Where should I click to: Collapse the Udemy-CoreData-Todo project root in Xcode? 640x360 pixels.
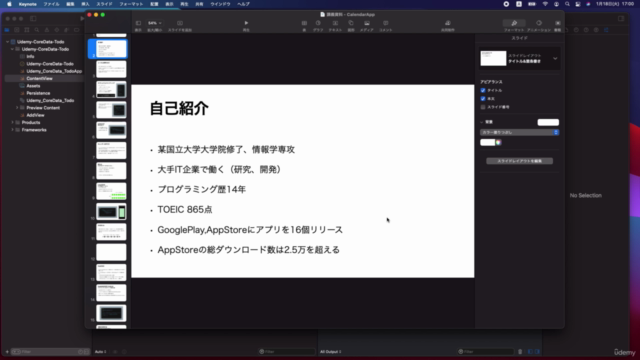[7, 42]
